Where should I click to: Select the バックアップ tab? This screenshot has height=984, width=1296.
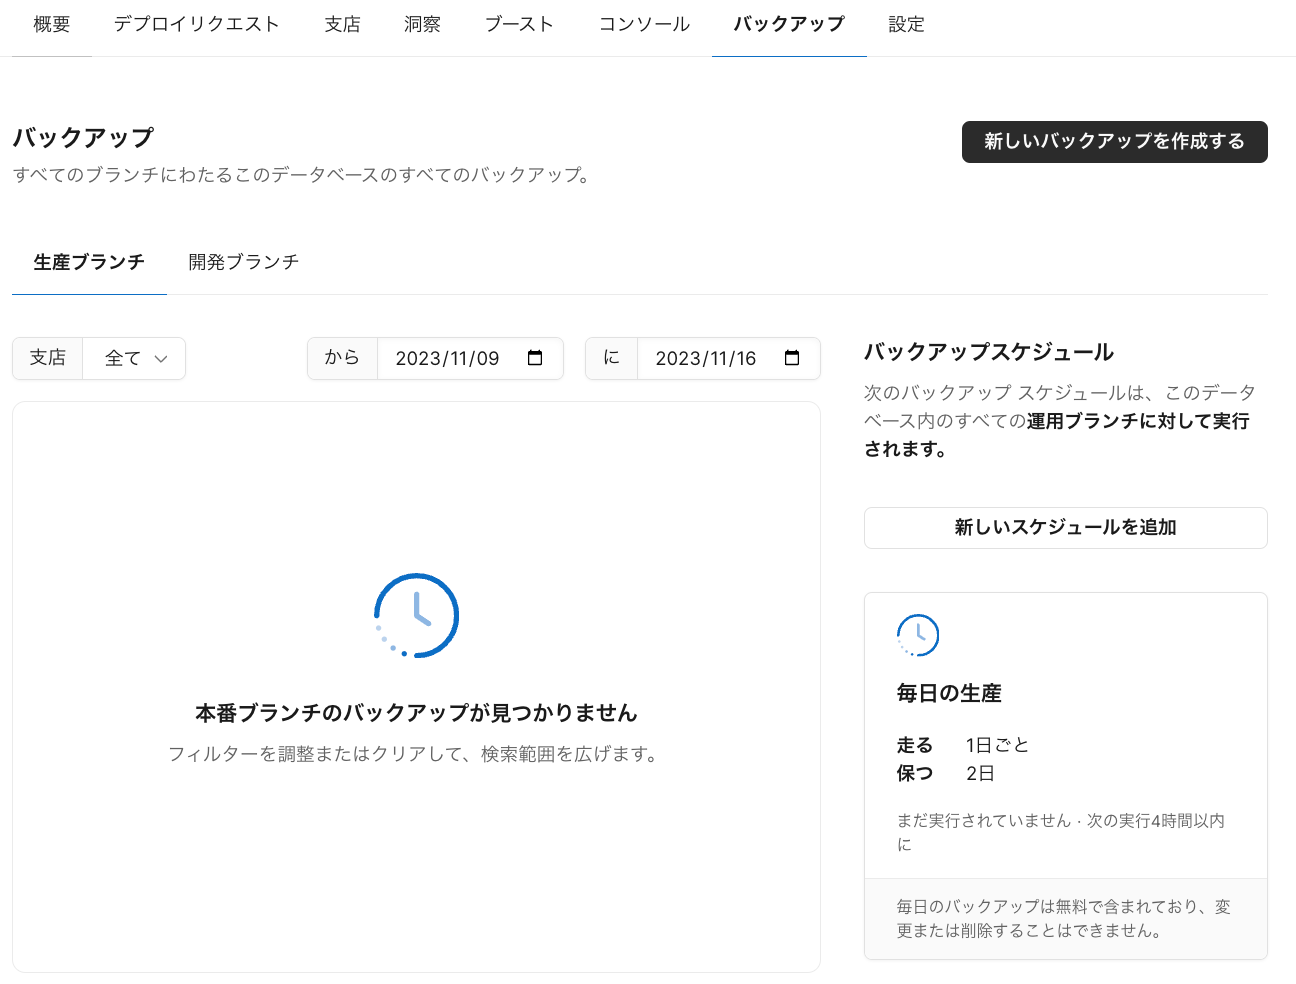click(789, 24)
